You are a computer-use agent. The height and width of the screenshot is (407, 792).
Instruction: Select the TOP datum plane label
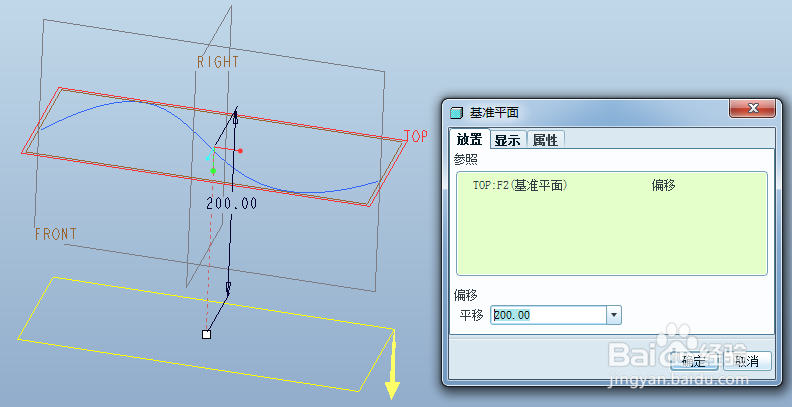coord(416,136)
